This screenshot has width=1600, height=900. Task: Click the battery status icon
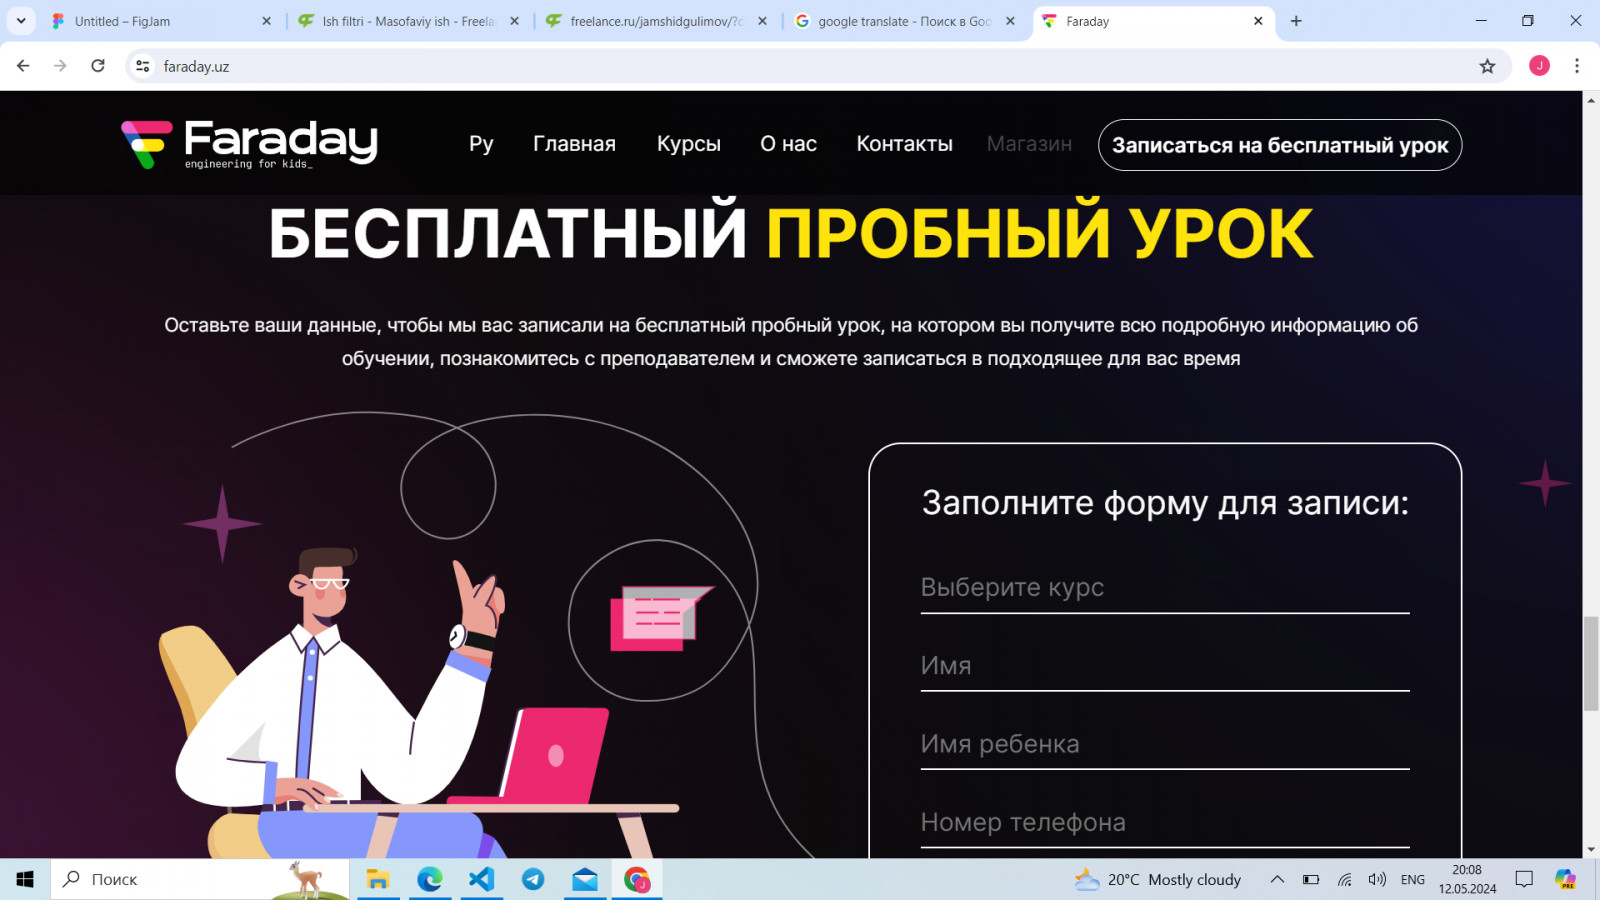tap(1311, 879)
